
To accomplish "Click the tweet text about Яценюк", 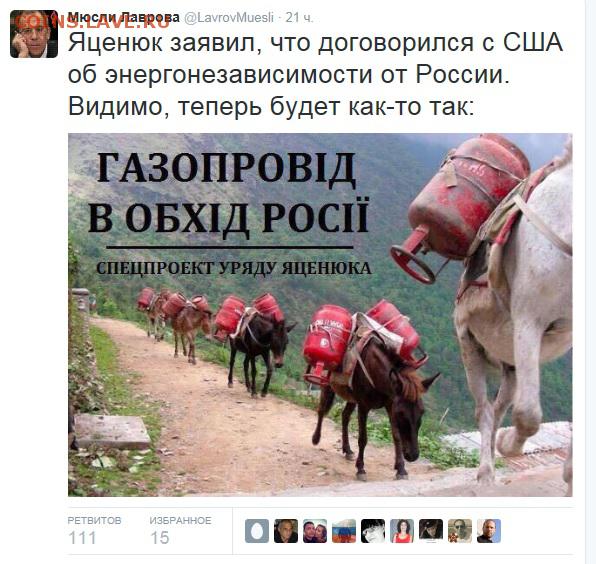I will [x=315, y=74].
